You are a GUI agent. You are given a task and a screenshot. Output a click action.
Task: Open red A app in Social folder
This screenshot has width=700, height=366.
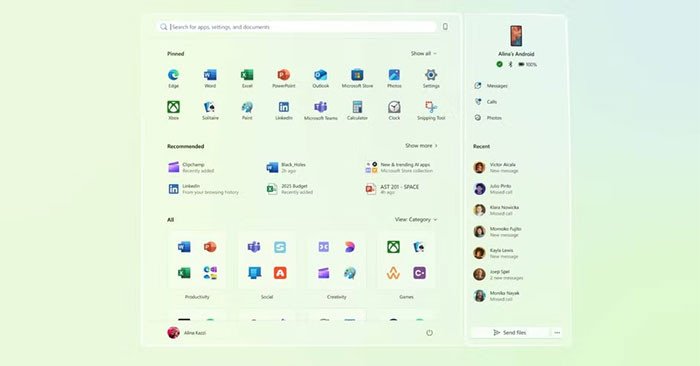click(280, 273)
